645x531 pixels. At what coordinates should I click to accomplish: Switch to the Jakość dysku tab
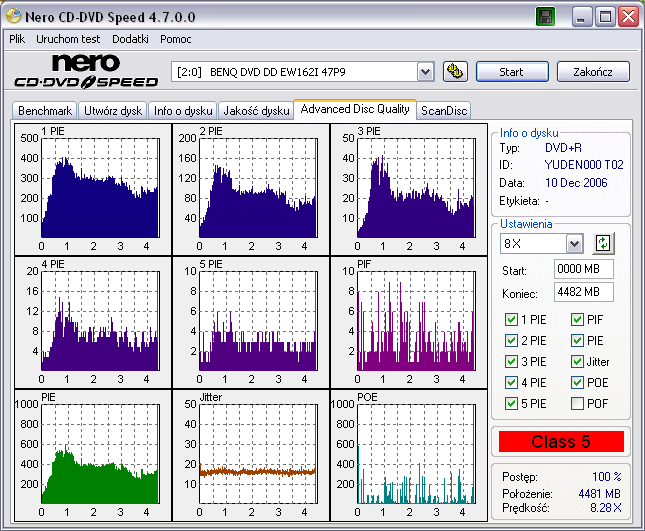(256, 111)
